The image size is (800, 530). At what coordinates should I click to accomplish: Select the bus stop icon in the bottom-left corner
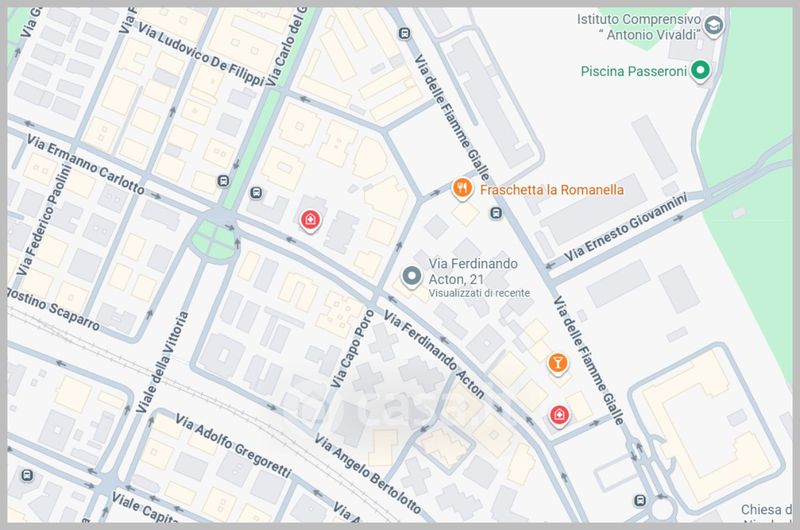pyautogui.click(x=27, y=475)
